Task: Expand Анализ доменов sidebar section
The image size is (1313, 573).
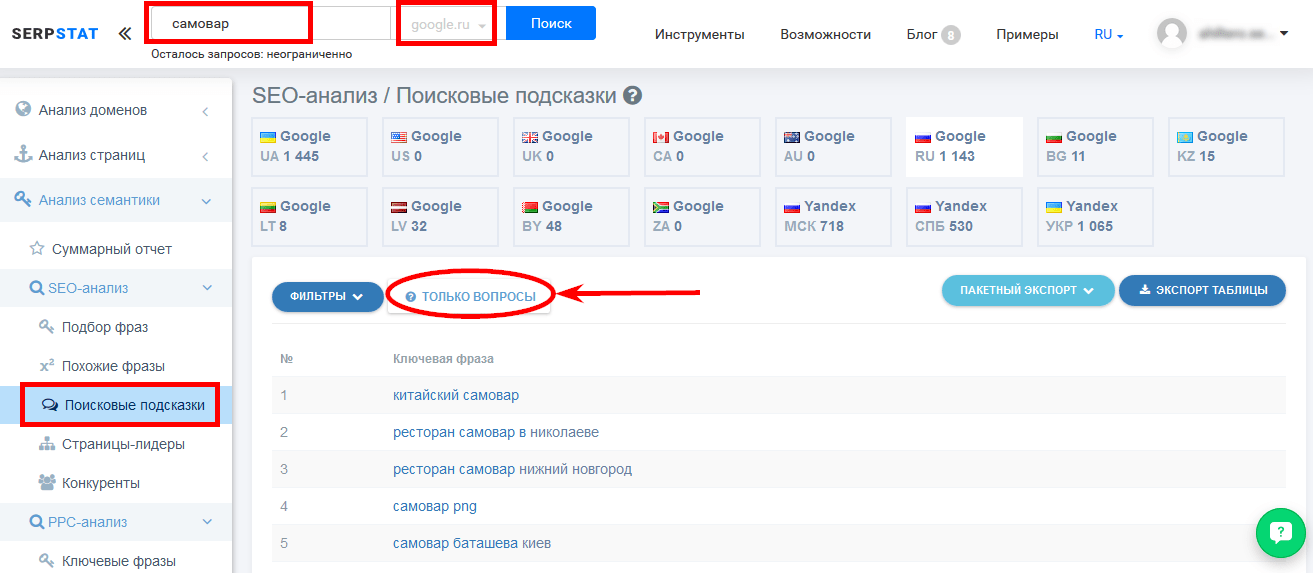Action: [116, 110]
